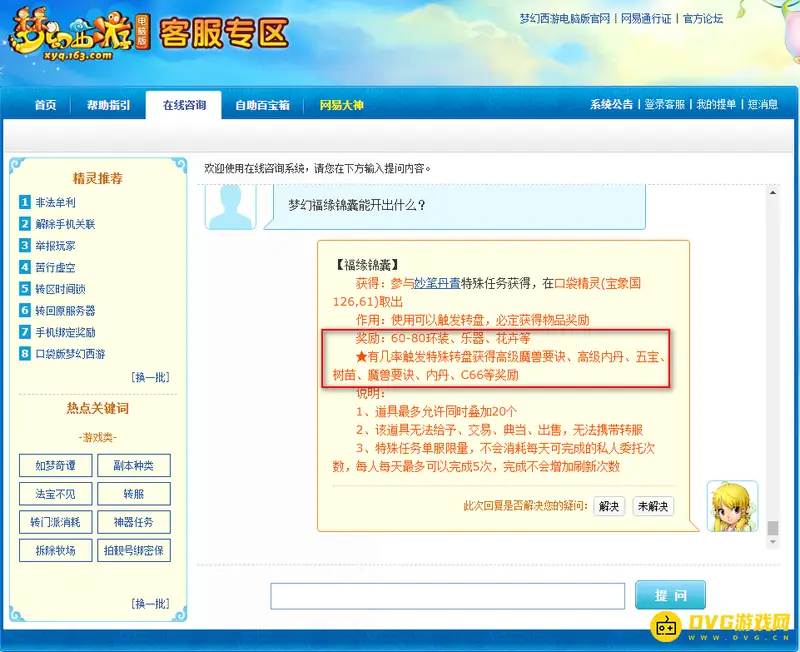Click number 4 badge beside 苦行虚空
800x652 pixels.
point(25,267)
